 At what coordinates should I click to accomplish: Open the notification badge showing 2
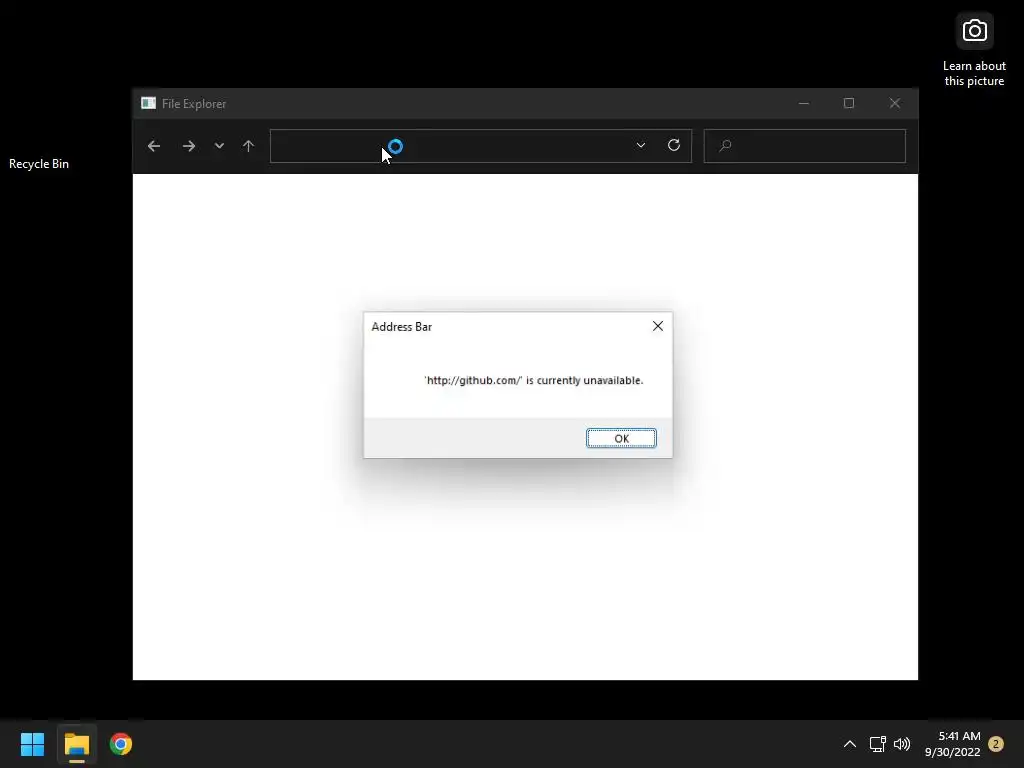(996, 744)
